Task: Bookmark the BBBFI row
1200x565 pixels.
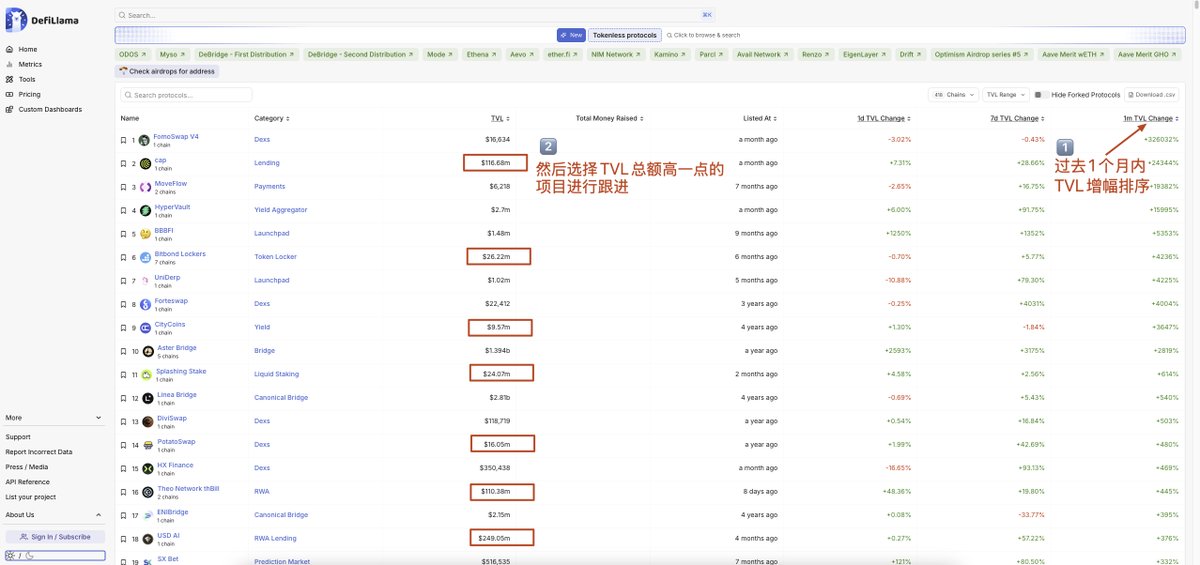Action: tap(124, 234)
